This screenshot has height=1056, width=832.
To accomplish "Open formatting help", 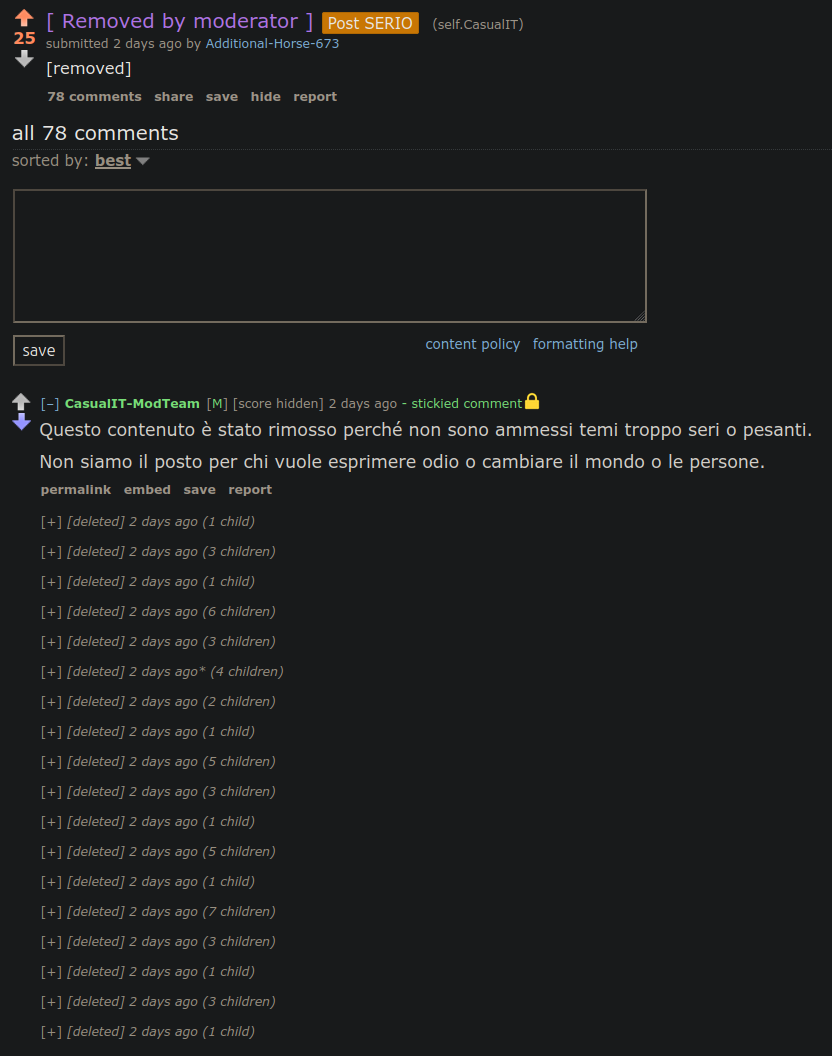I will (x=585, y=344).
